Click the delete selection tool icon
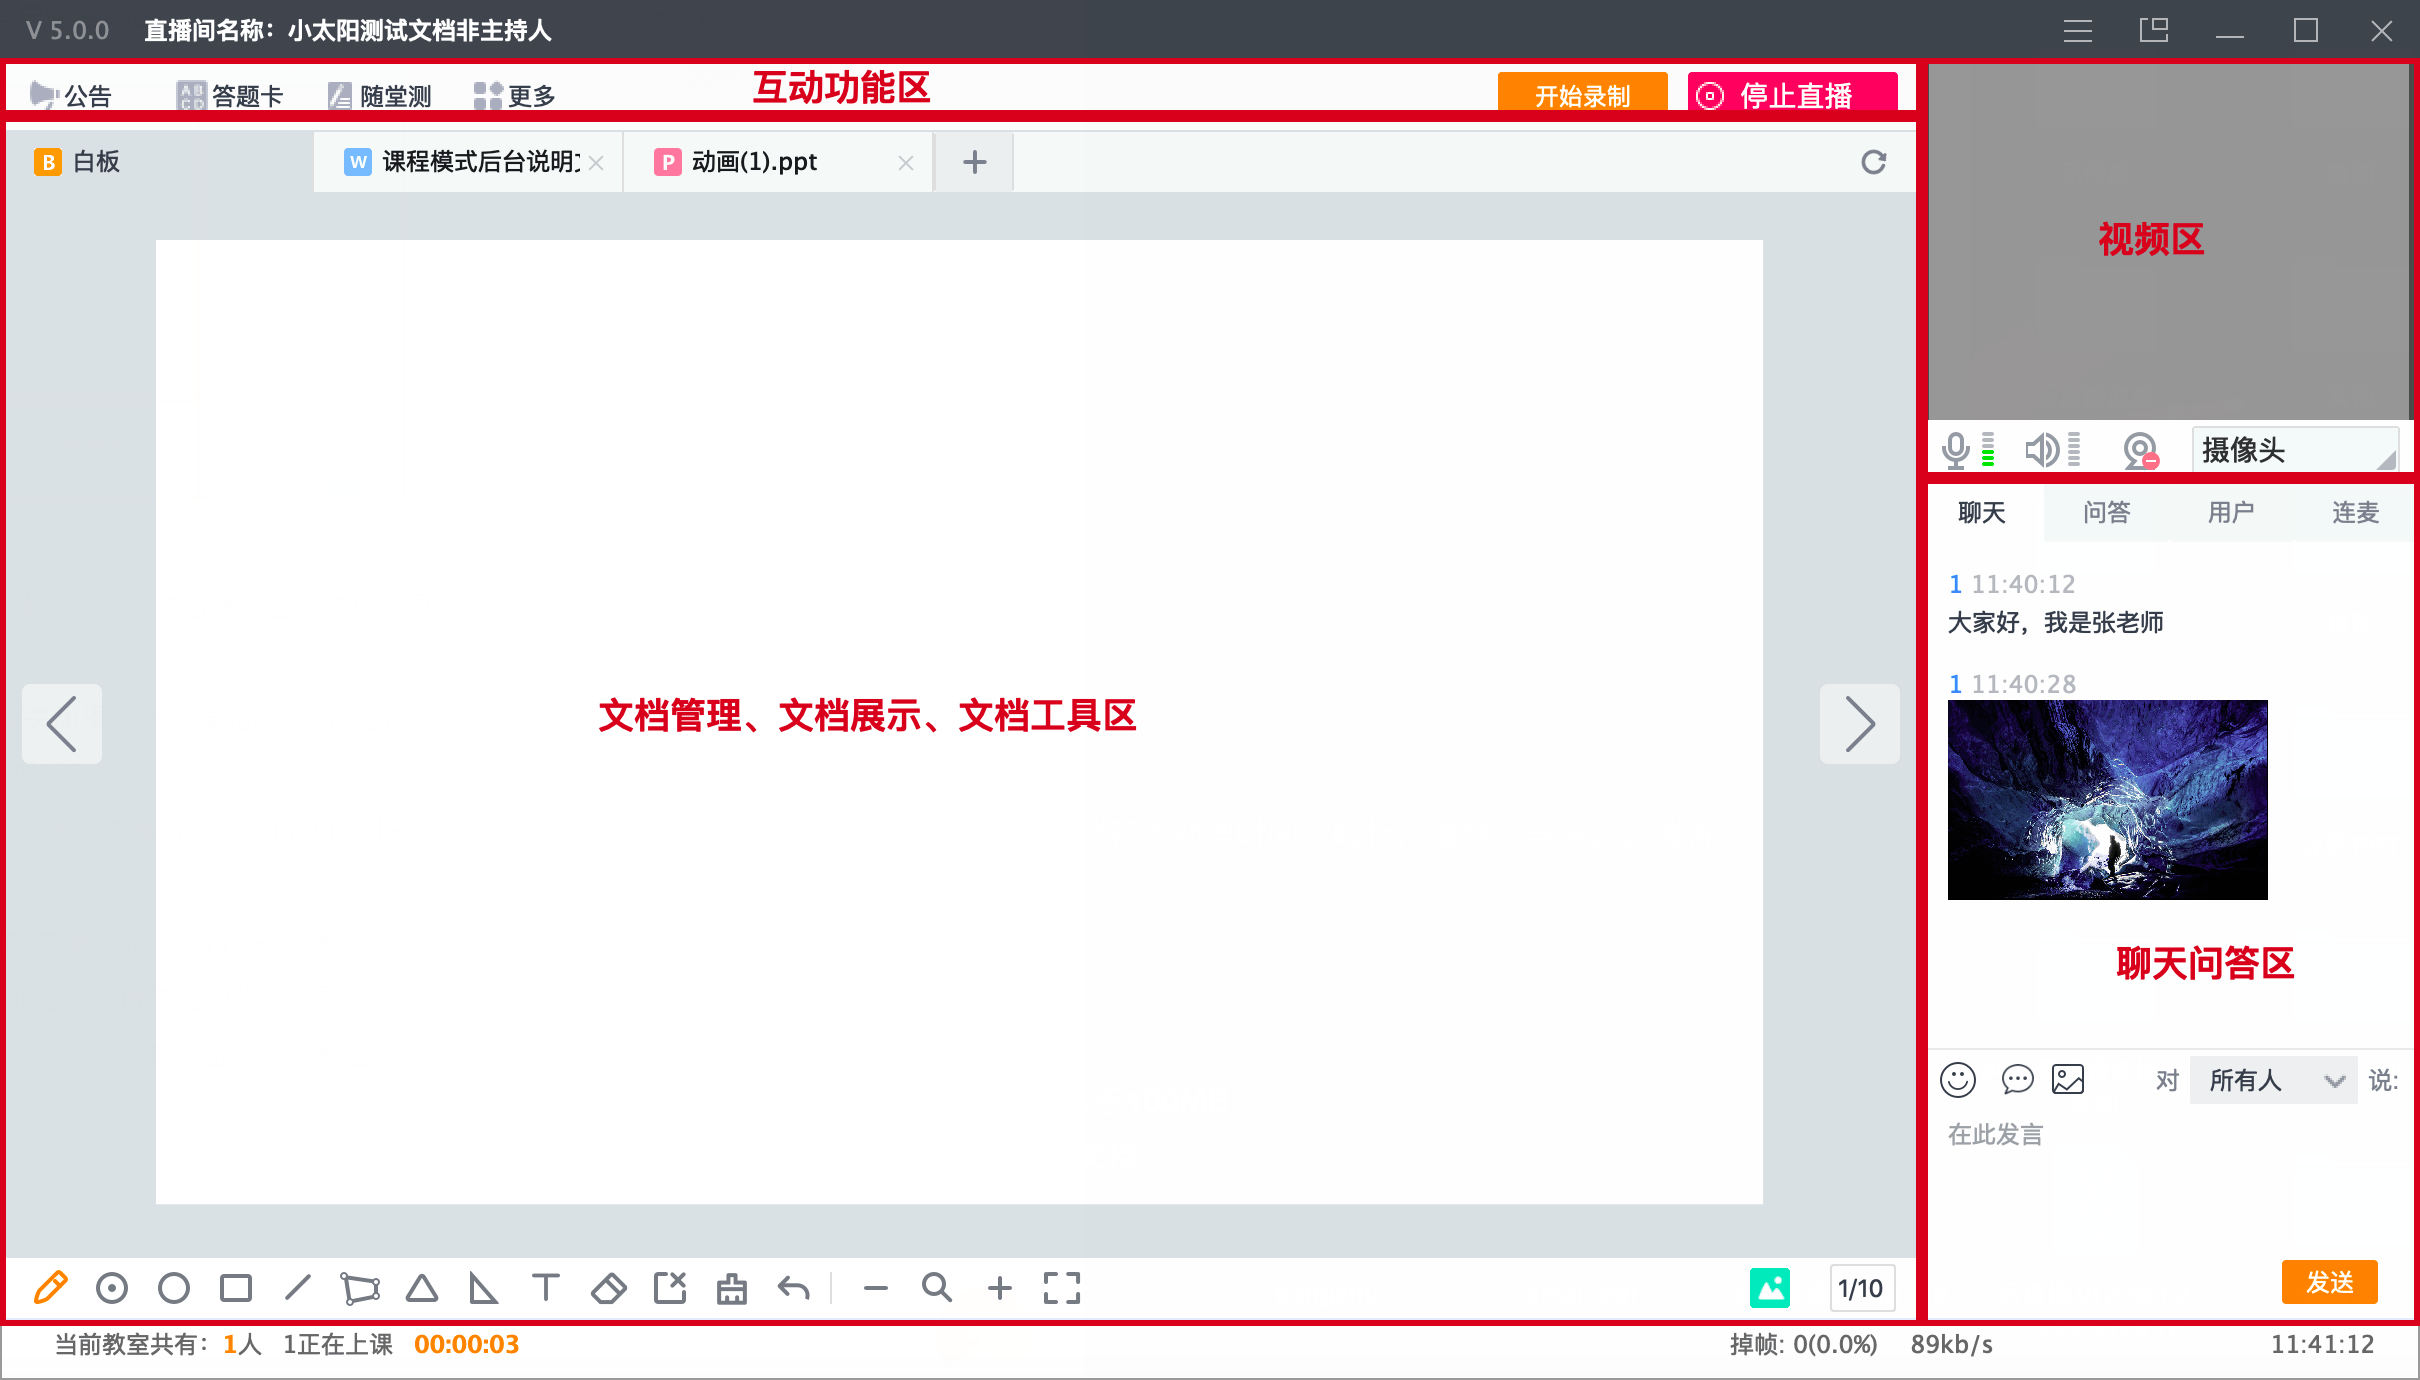Image resolution: width=2420 pixels, height=1380 pixels. click(x=670, y=1288)
